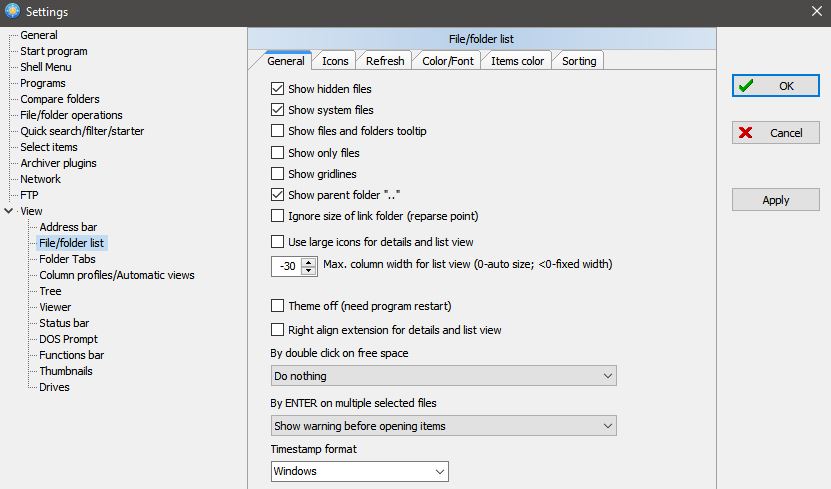This screenshot has width=831, height=489.
Task: Open the Timestamp format dropdown
Action: click(359, 471)
